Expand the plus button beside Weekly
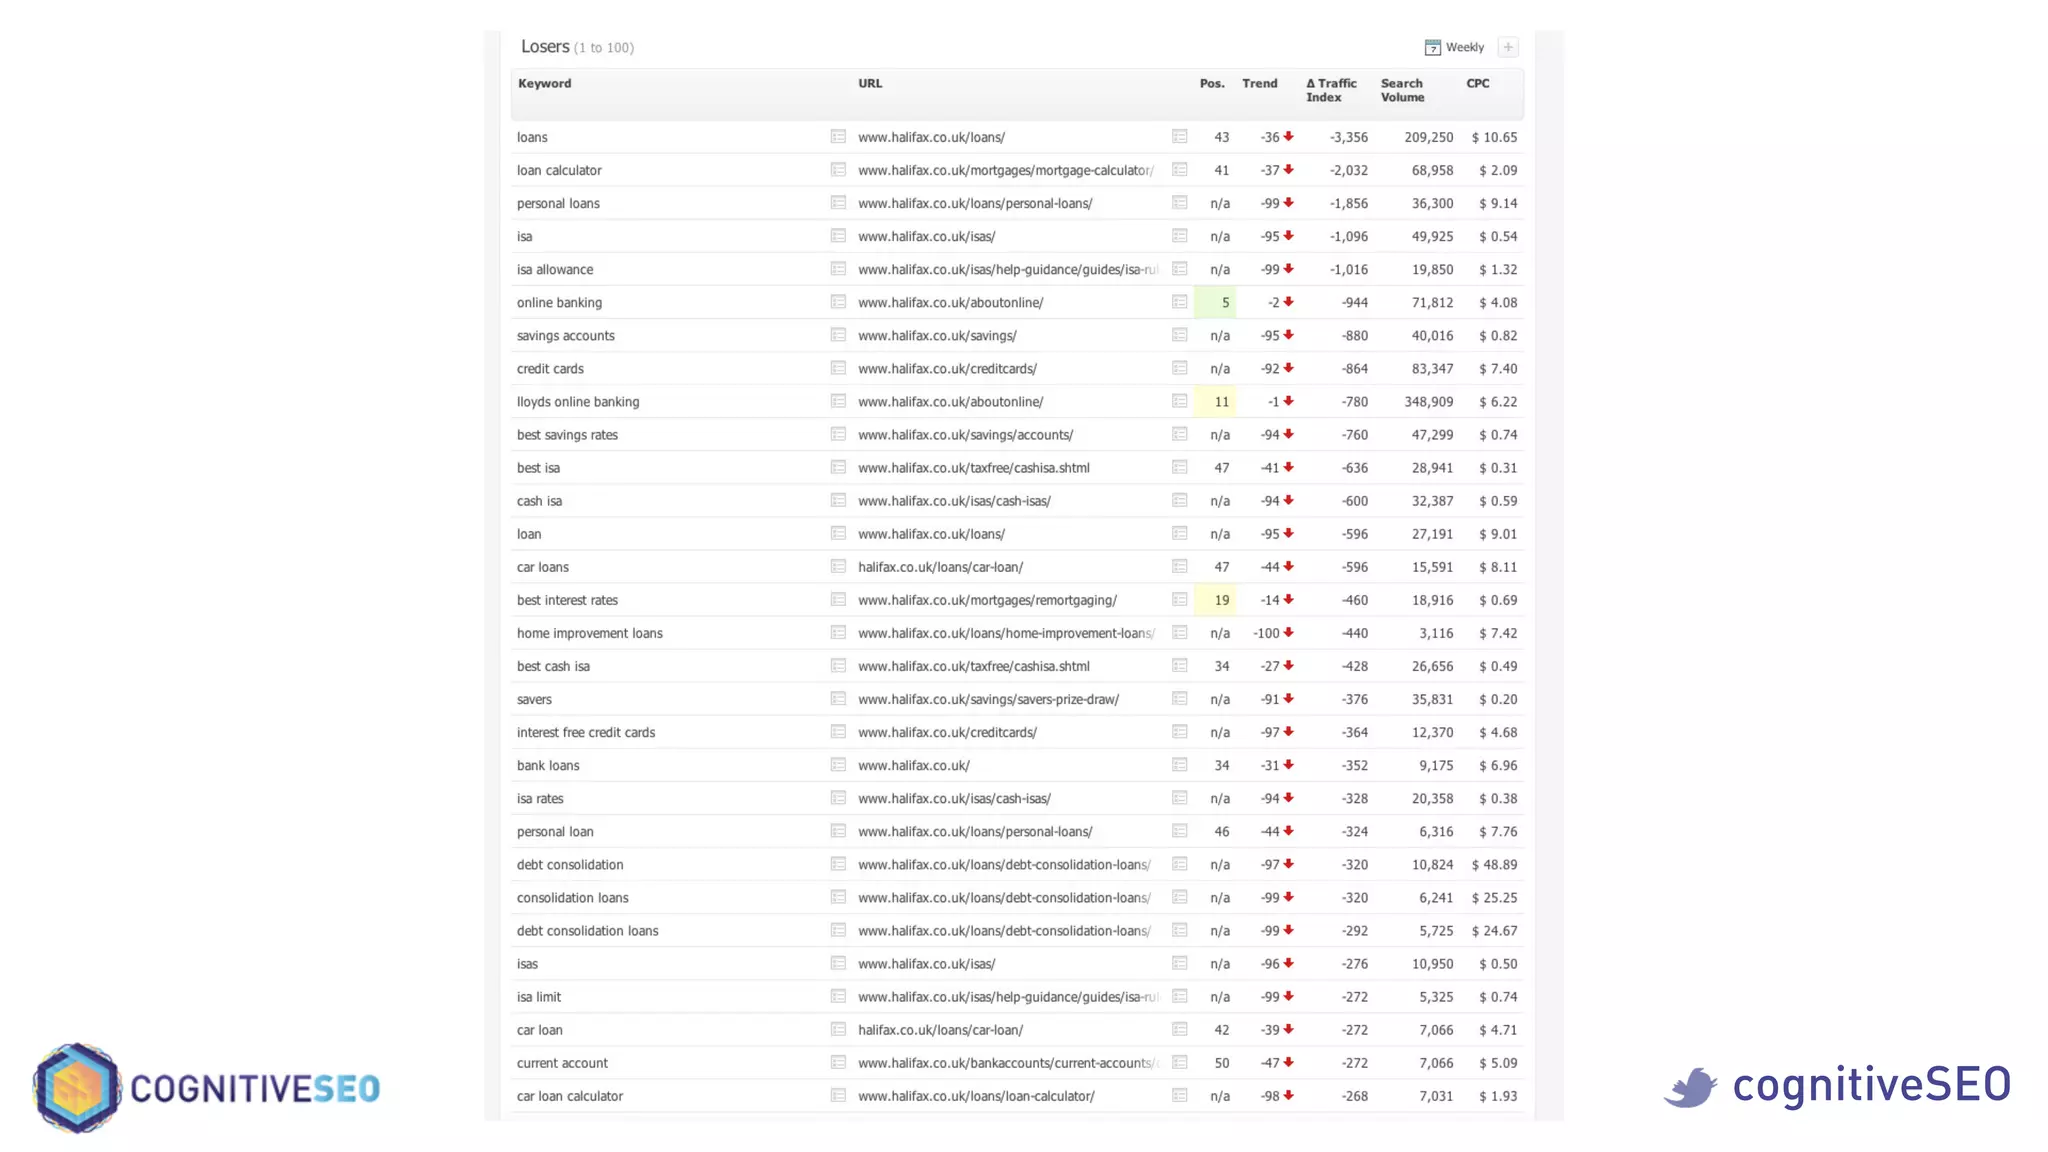The width and height of the screenshot is (2048, 1152). pos(1508,47)
